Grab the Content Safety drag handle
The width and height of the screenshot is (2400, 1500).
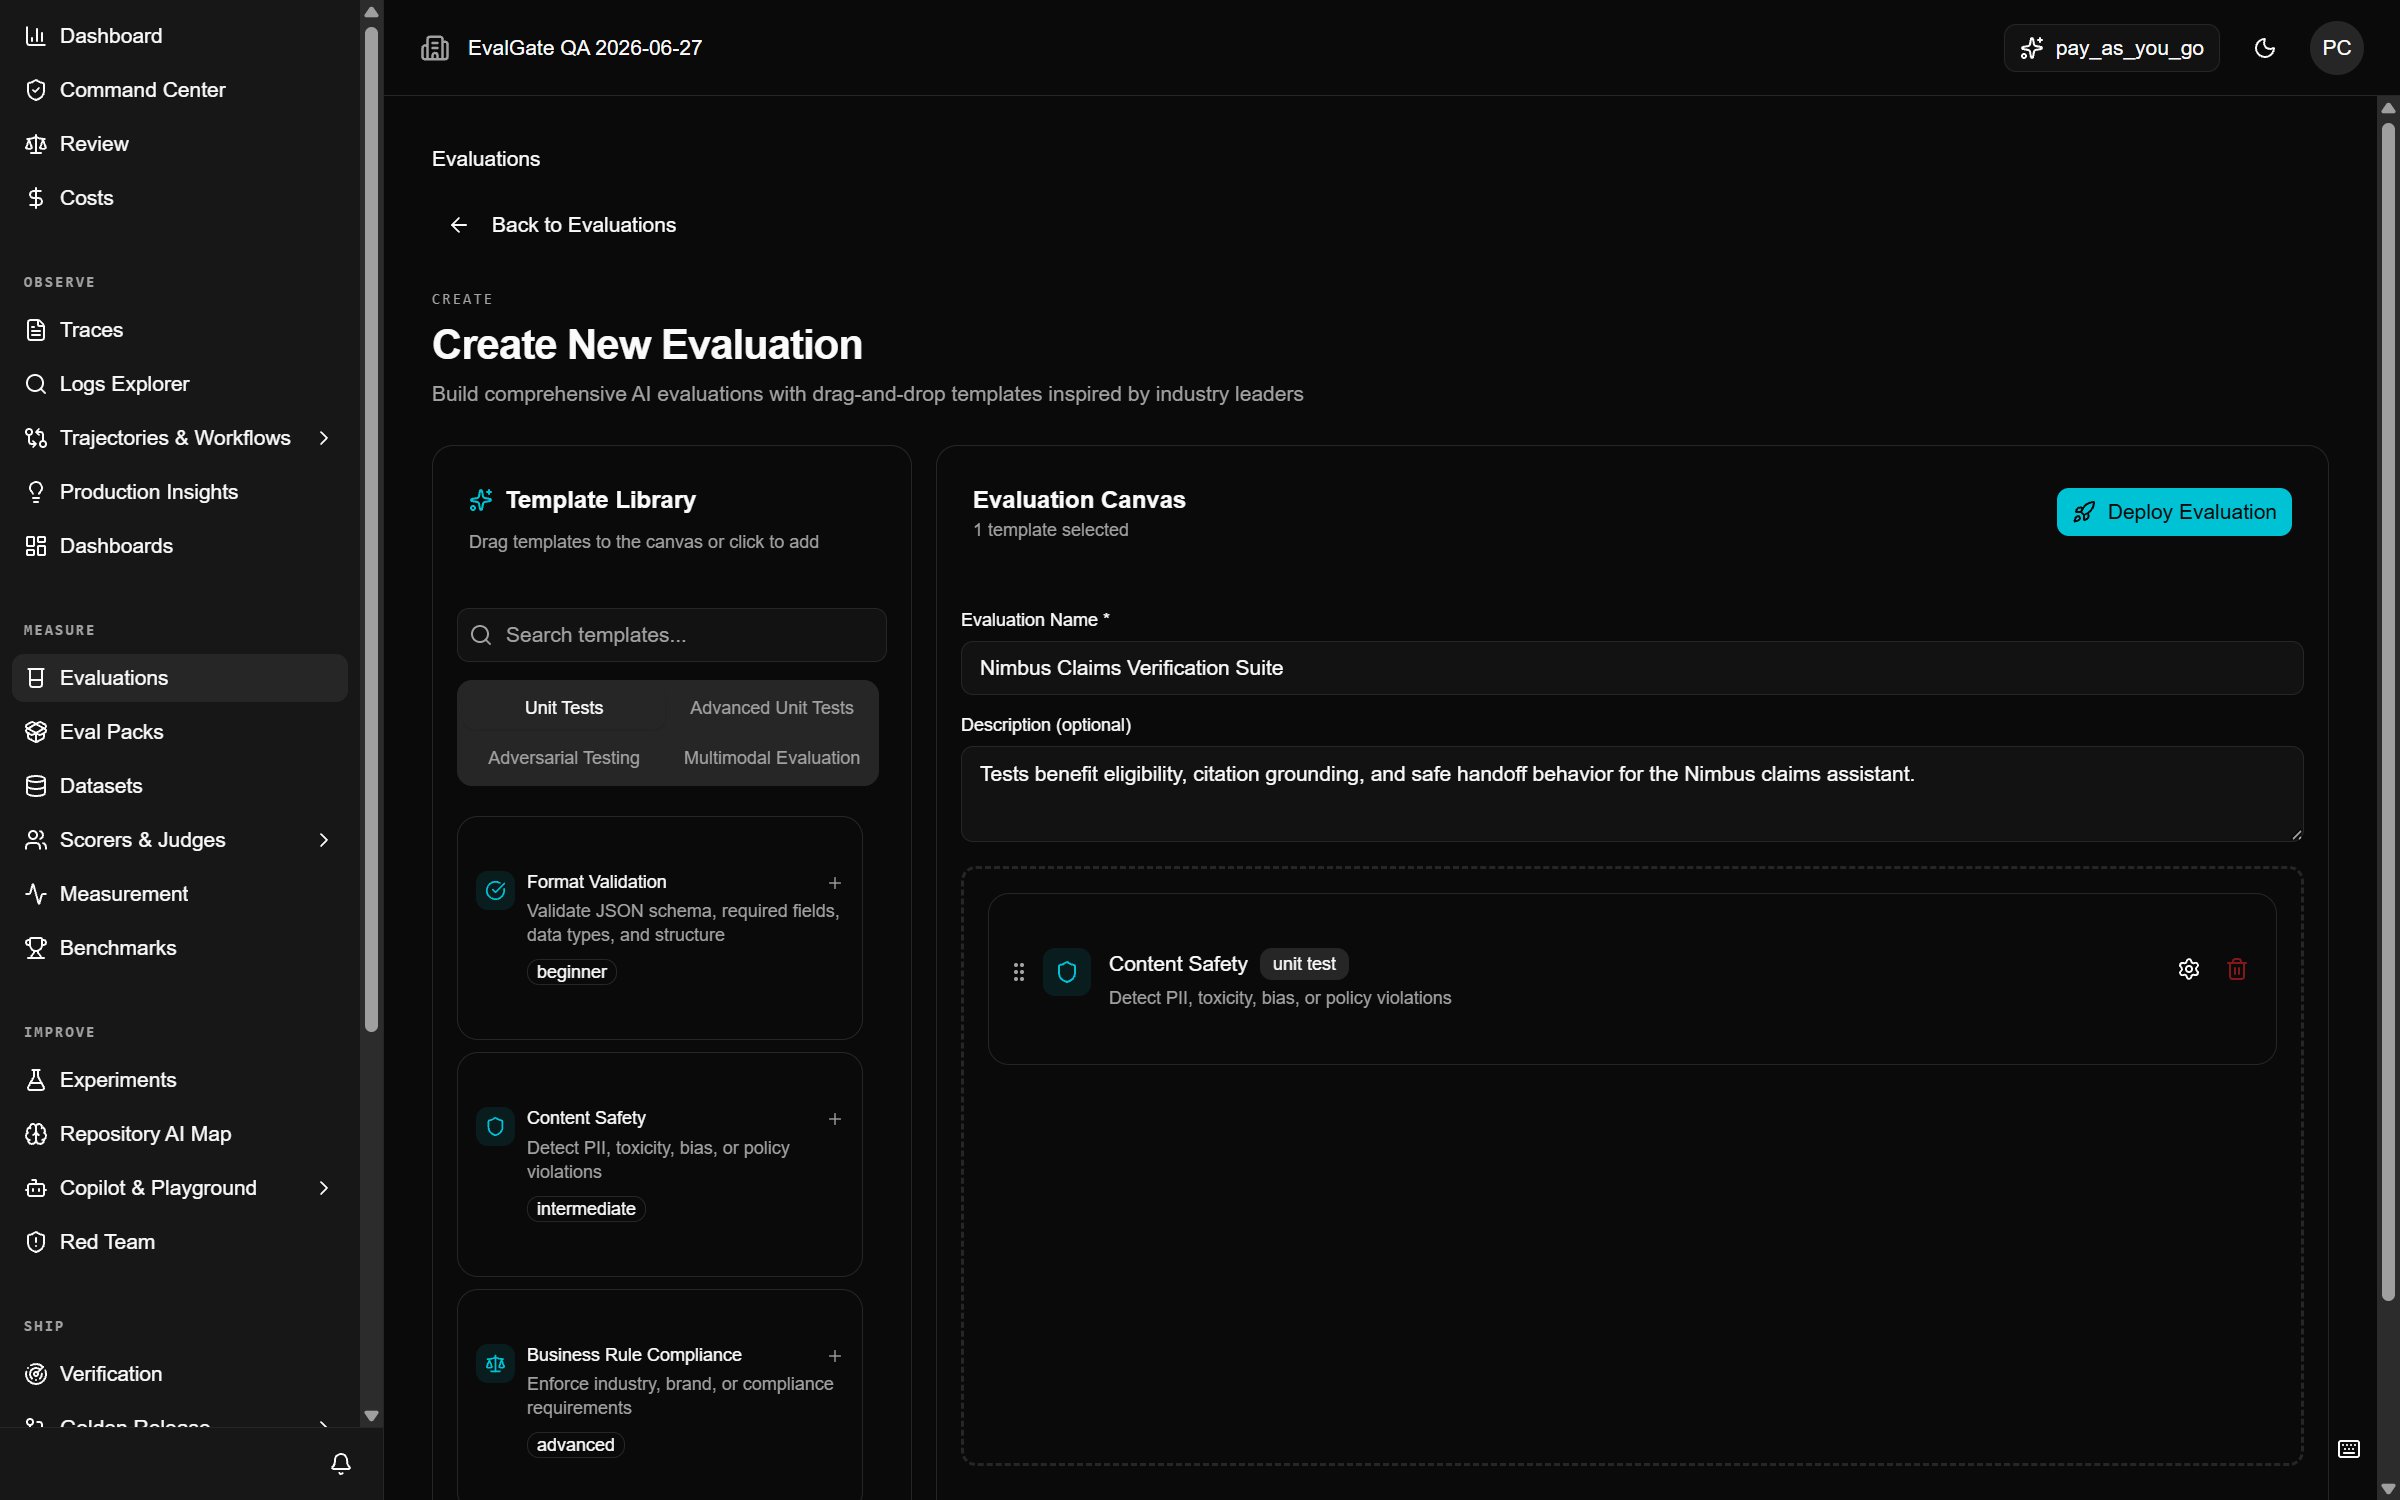(x=1019, y=972)
